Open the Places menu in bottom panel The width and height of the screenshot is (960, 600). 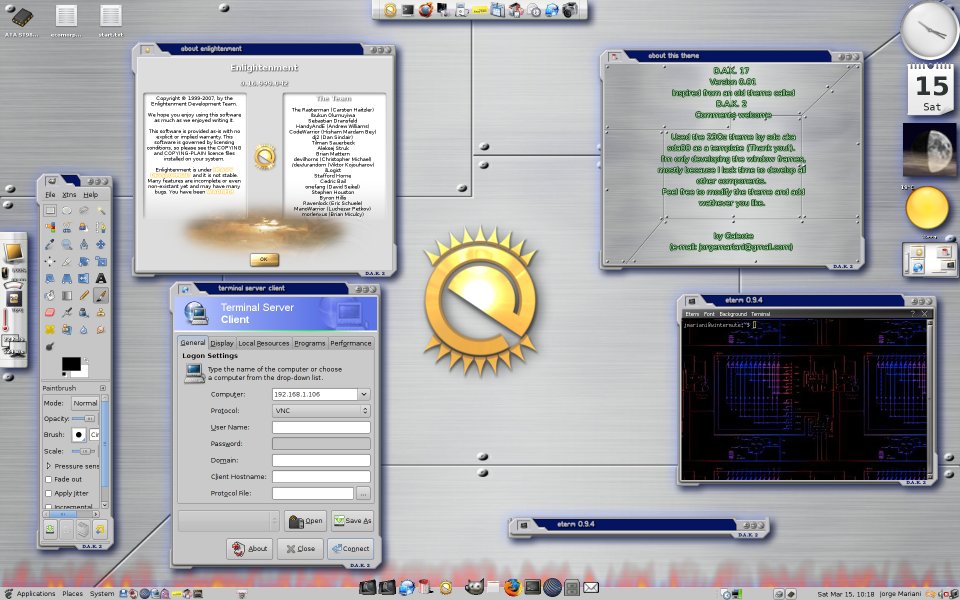point(72,593)
